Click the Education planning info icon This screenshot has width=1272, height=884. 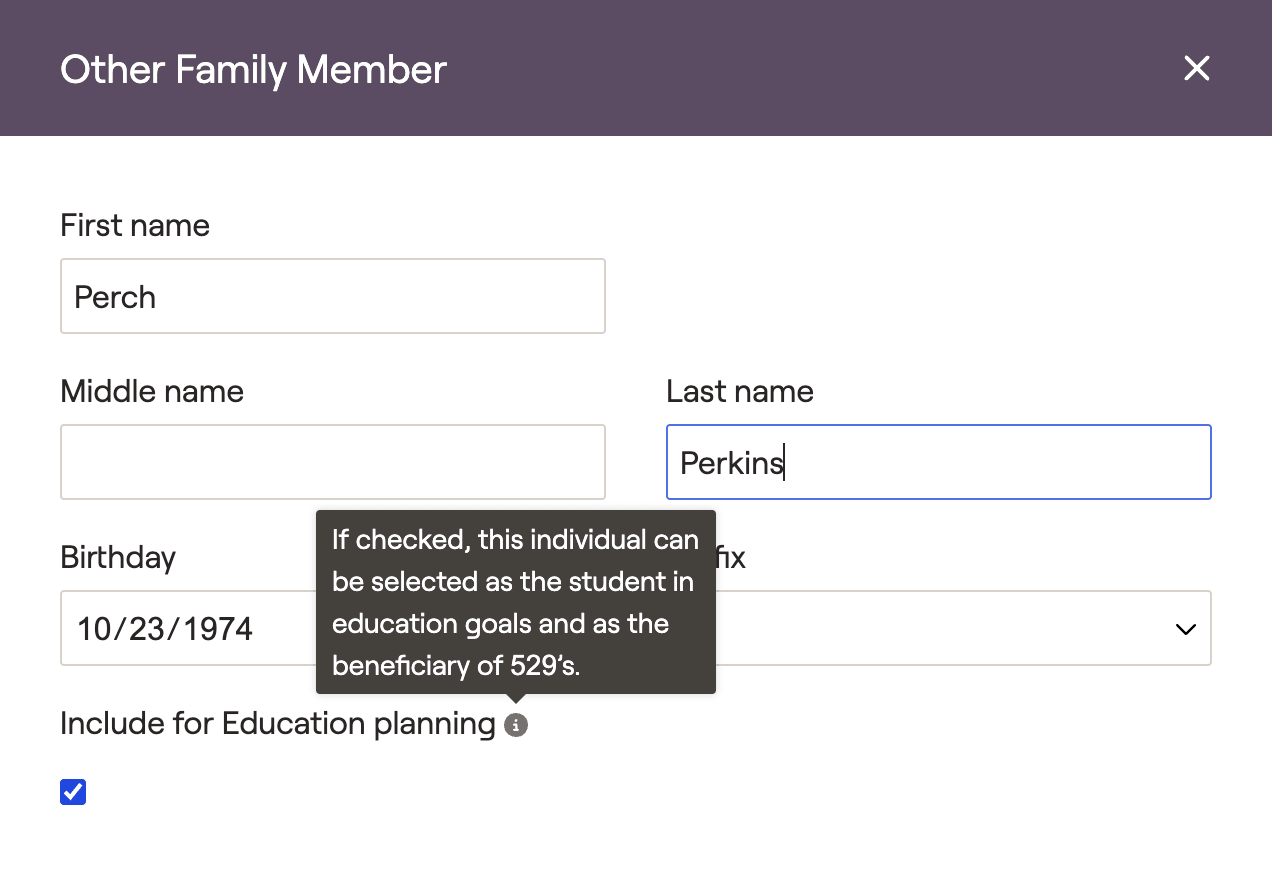coord(516,725)
